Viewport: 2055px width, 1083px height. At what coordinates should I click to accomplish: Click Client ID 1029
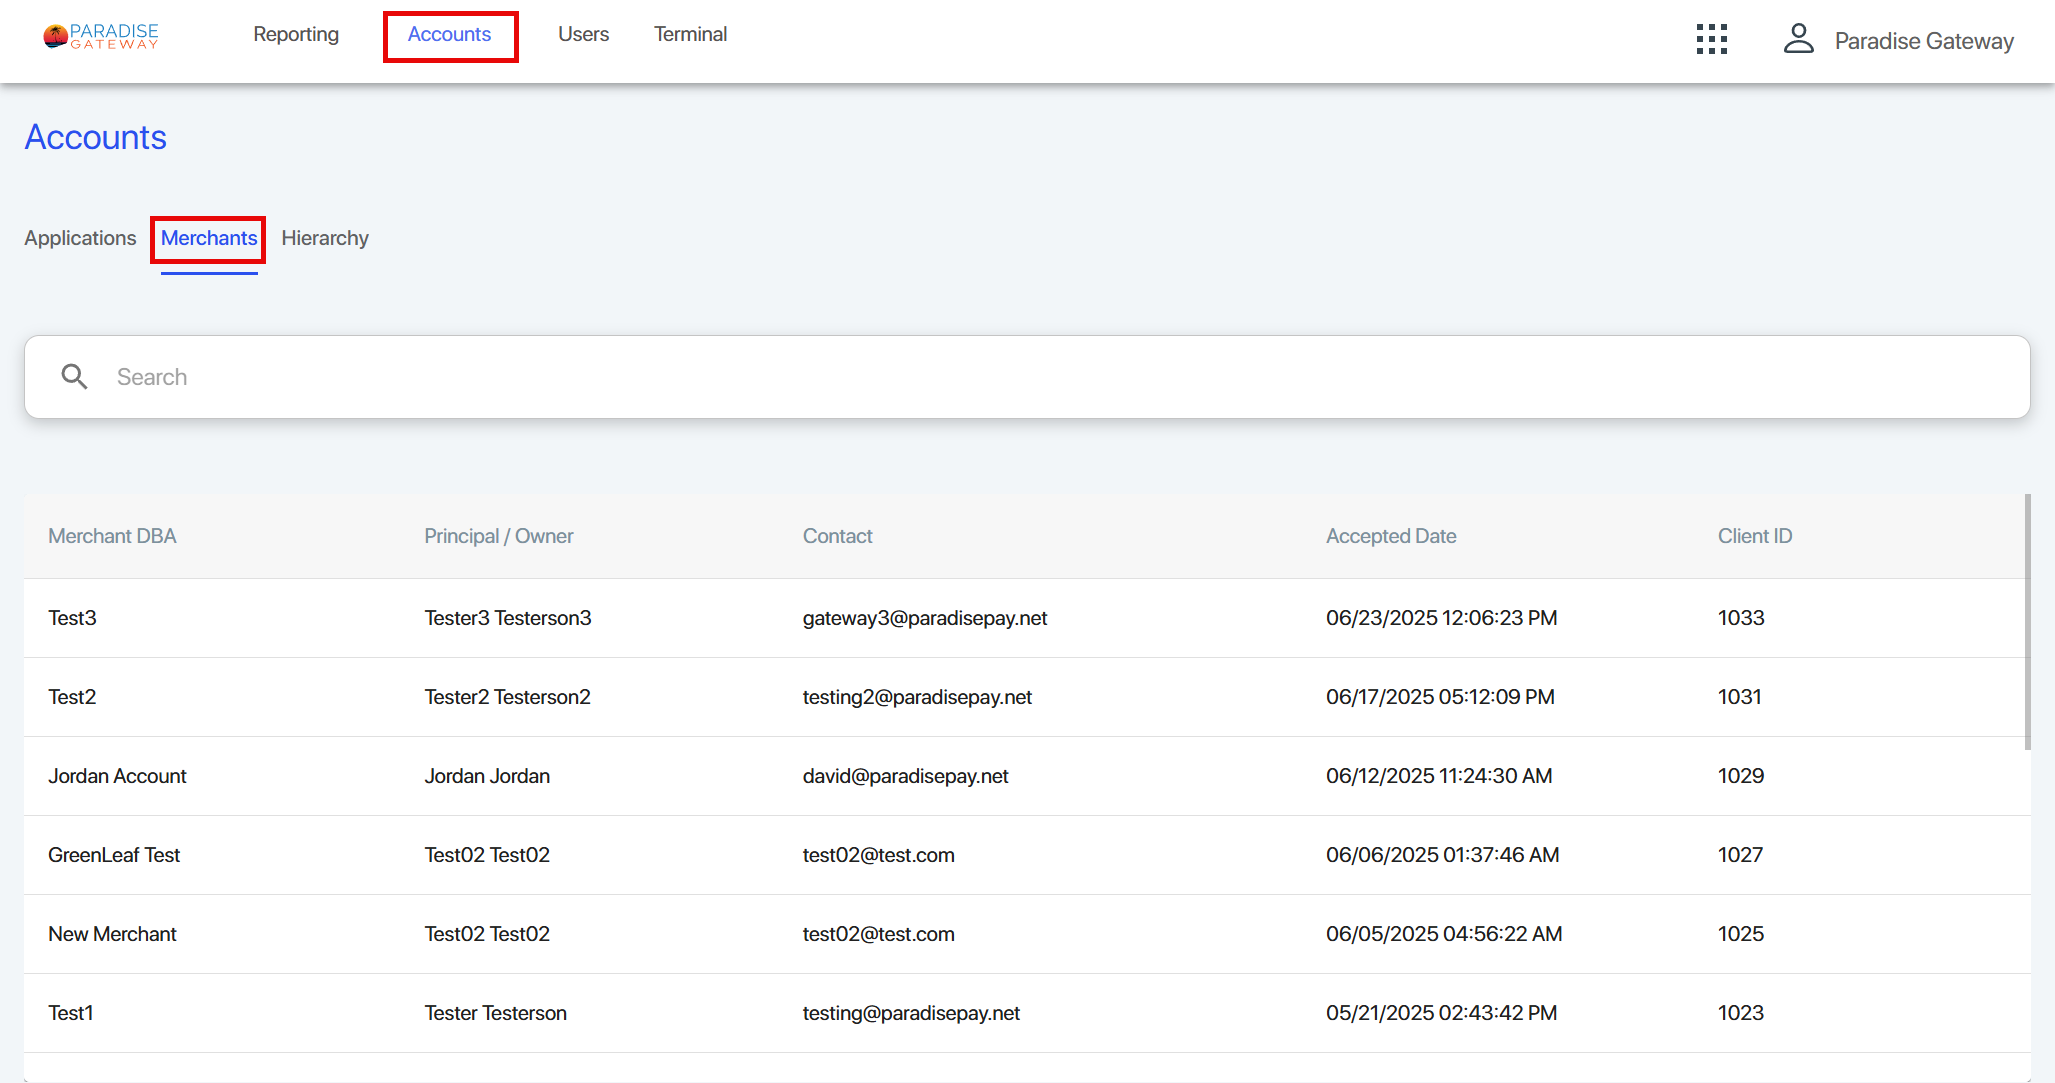[x=1741, y=776]
